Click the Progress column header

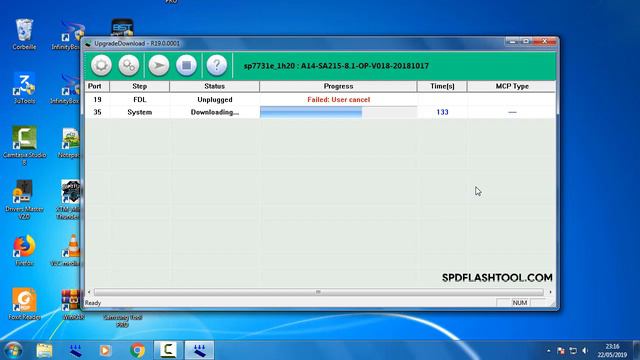point(338,86)
